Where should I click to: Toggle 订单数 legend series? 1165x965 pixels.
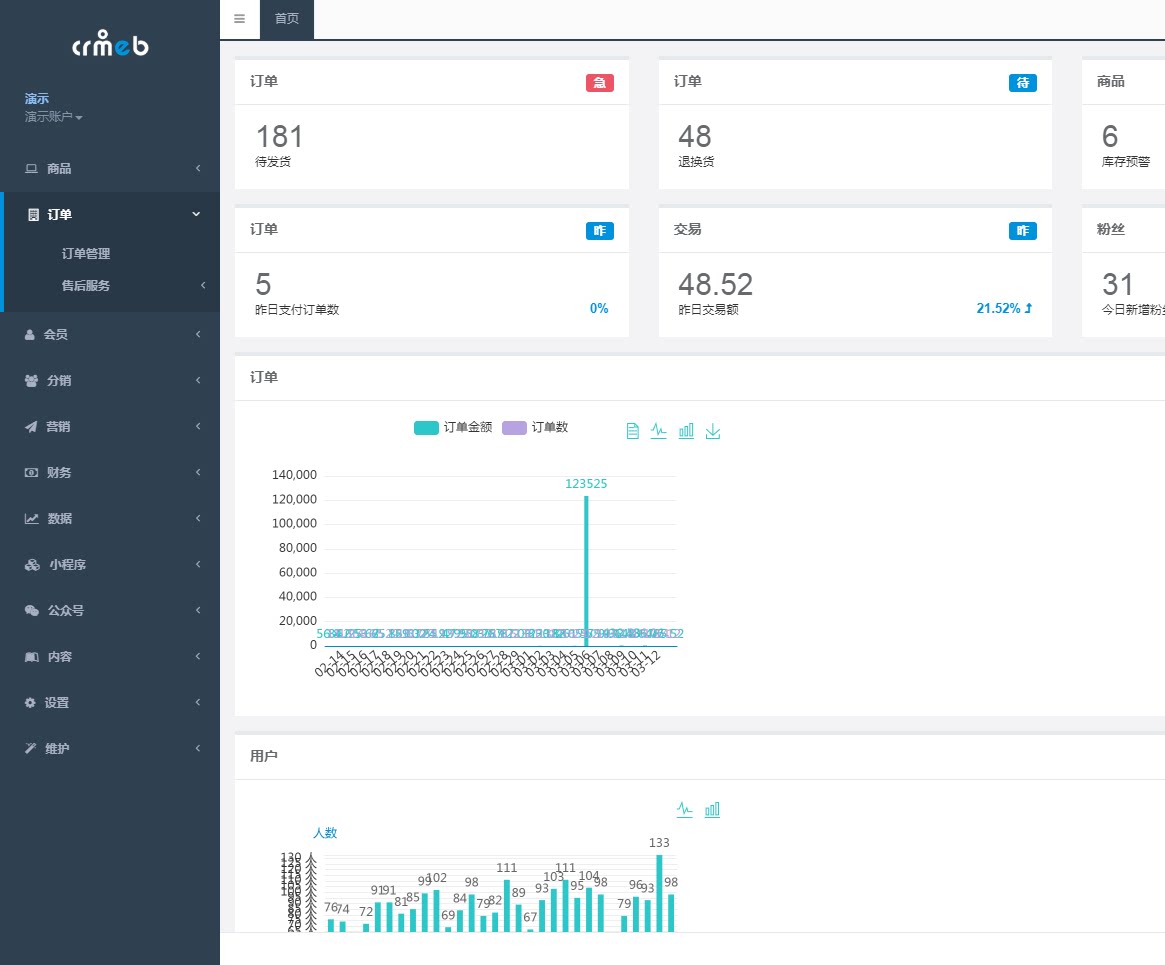[x=535, y=427]
